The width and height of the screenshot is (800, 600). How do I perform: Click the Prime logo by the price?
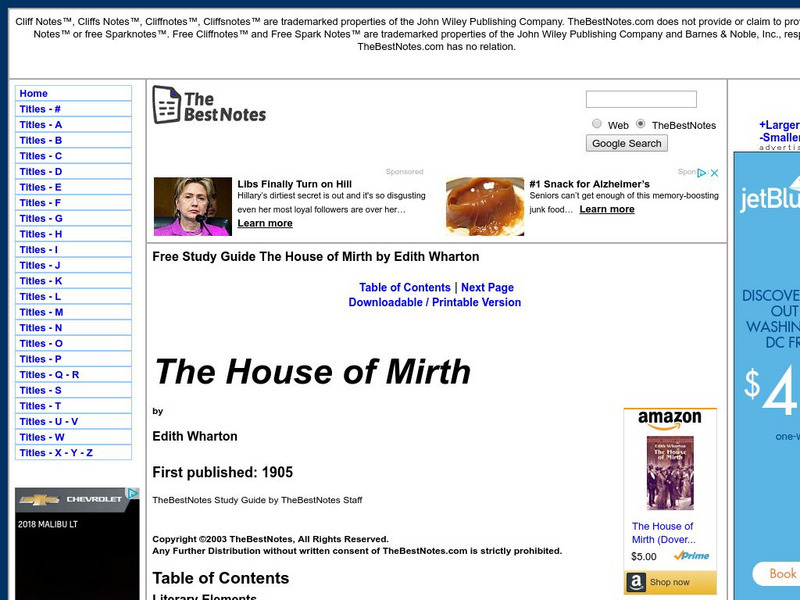[691, 556]
